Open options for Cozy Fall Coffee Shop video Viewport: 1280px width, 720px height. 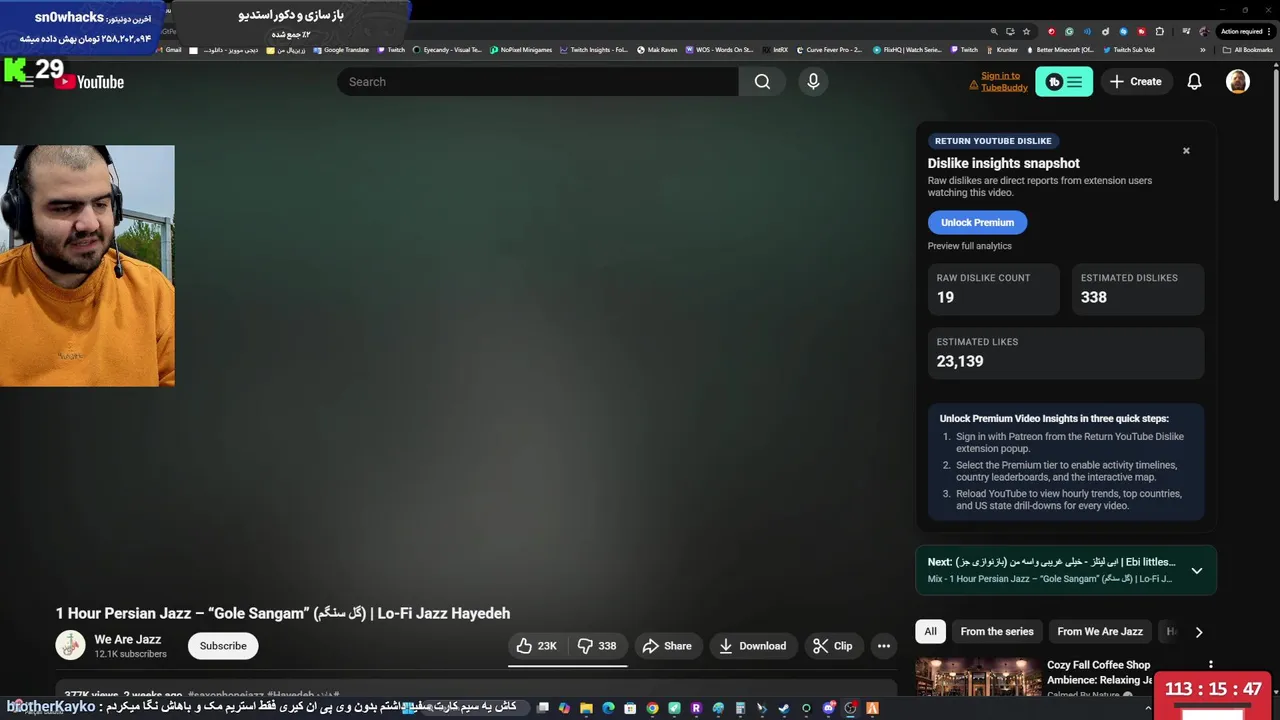pos(1210,665)
